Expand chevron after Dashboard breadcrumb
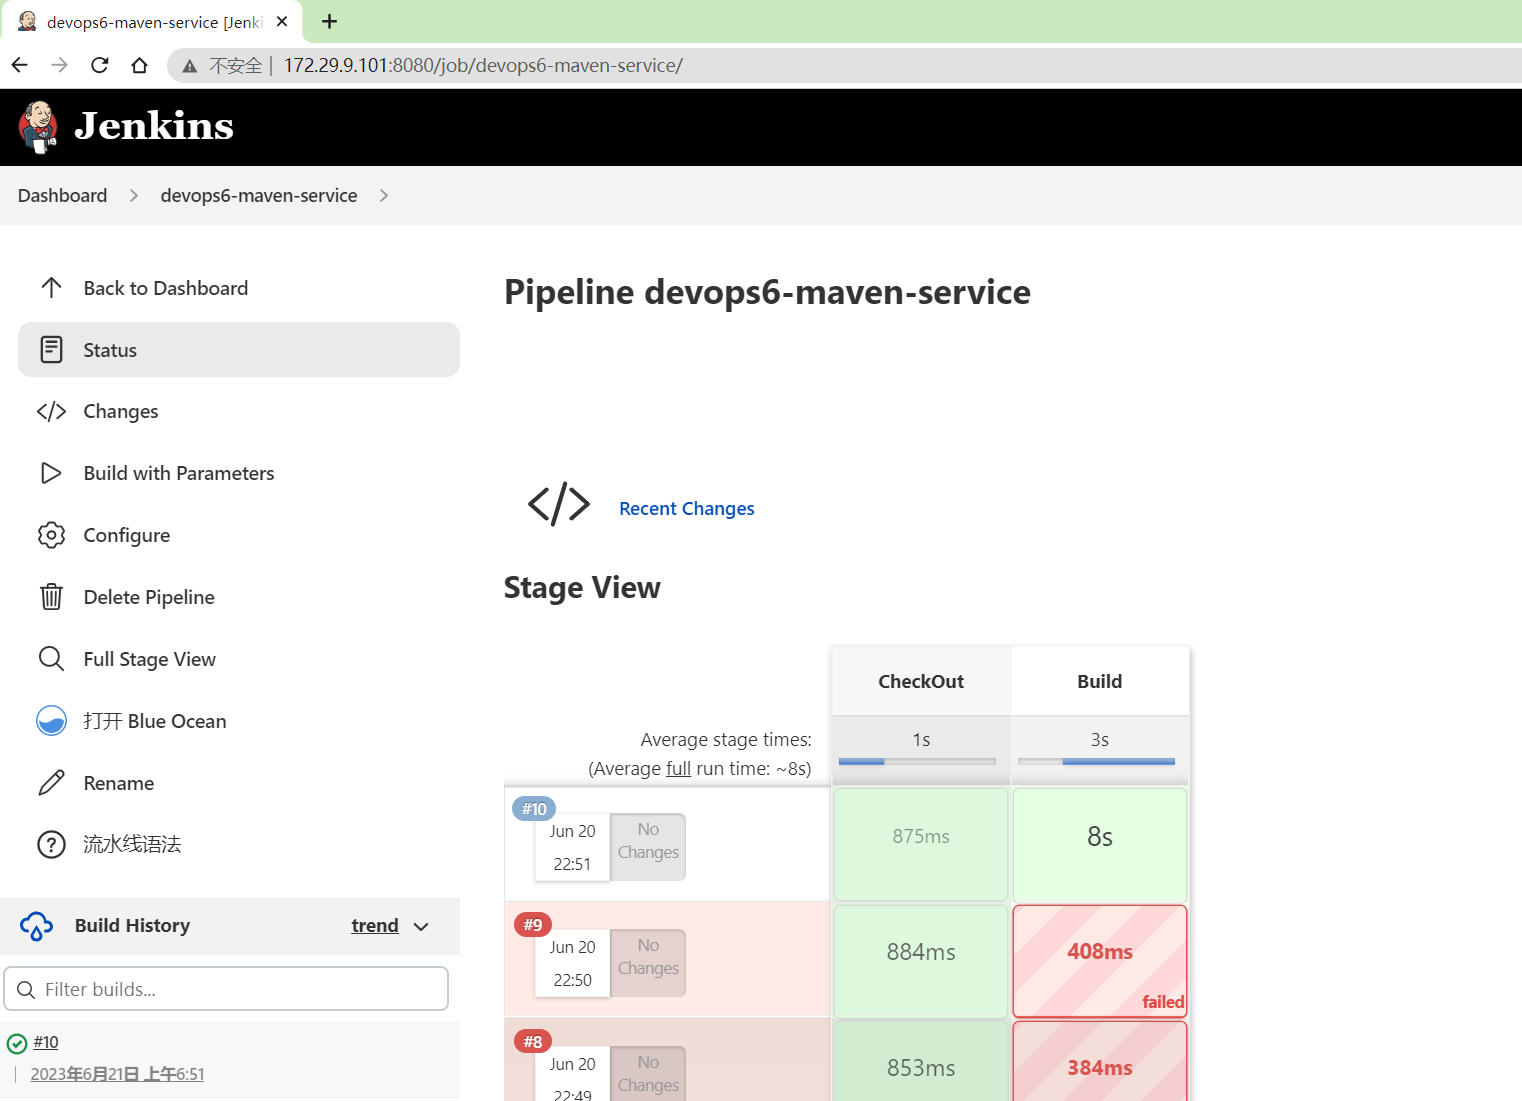 [133, 196]
